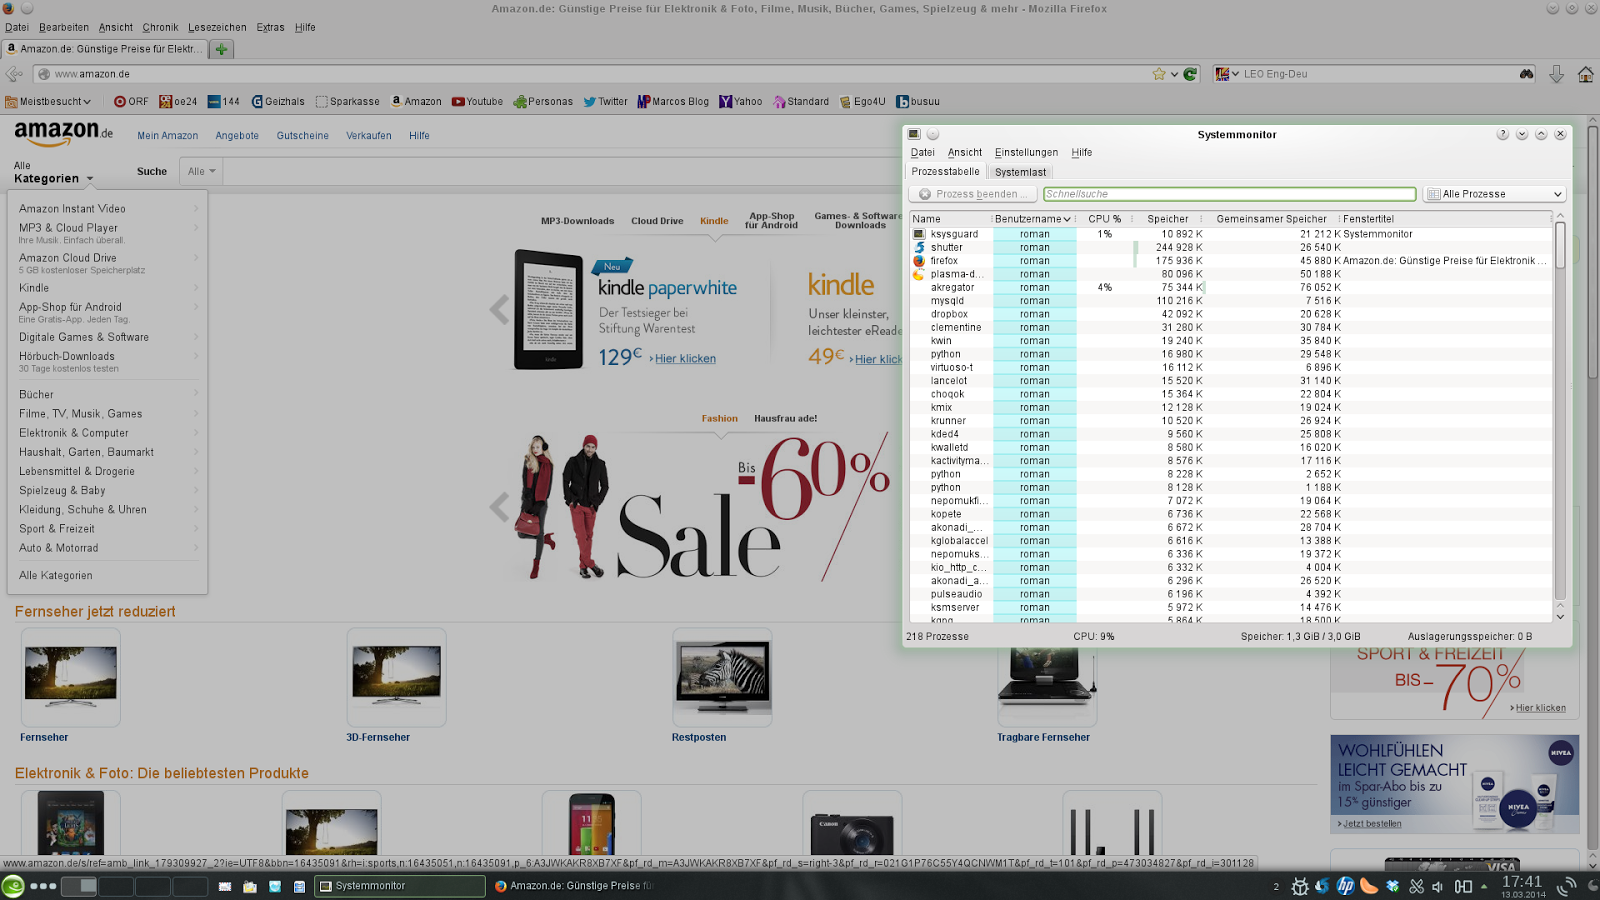This screenshot has width=1600, height=900.
Task: Open the clock showing 17:41
Action: point(1522,881)
